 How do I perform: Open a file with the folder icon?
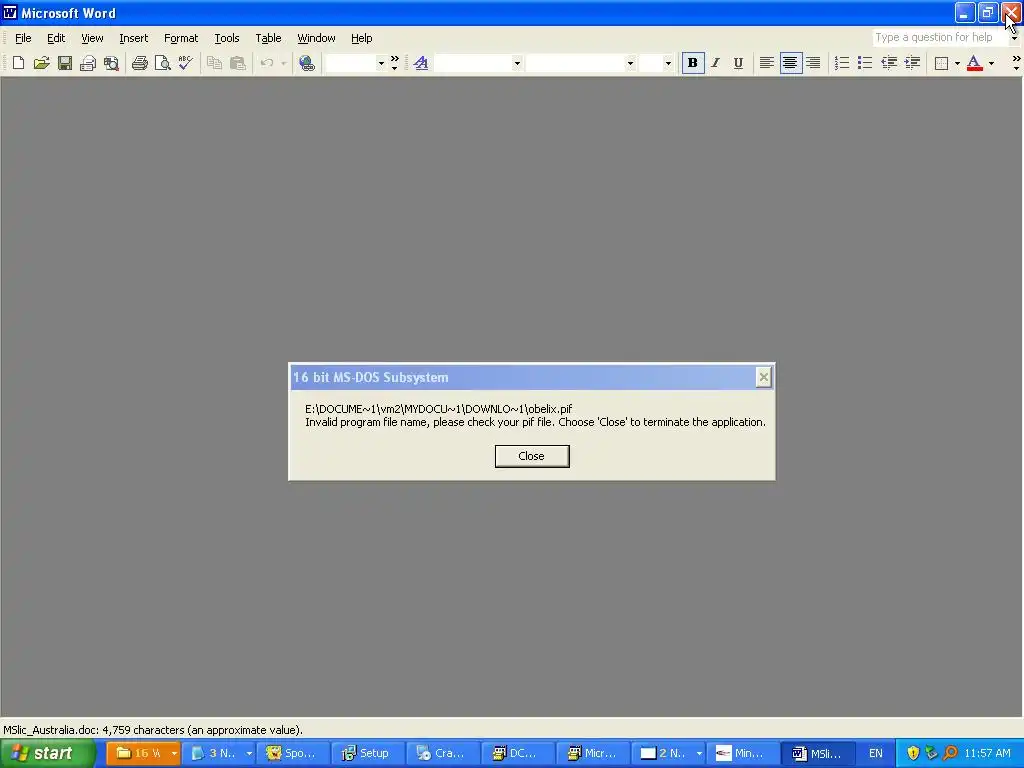(41, 63)
